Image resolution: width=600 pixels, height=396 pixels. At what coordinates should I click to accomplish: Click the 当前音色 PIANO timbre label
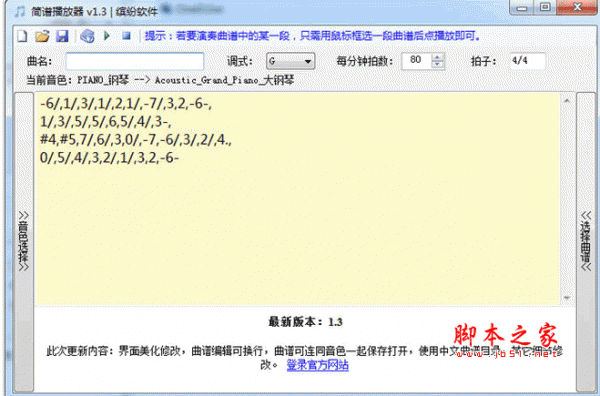point(160,80)
